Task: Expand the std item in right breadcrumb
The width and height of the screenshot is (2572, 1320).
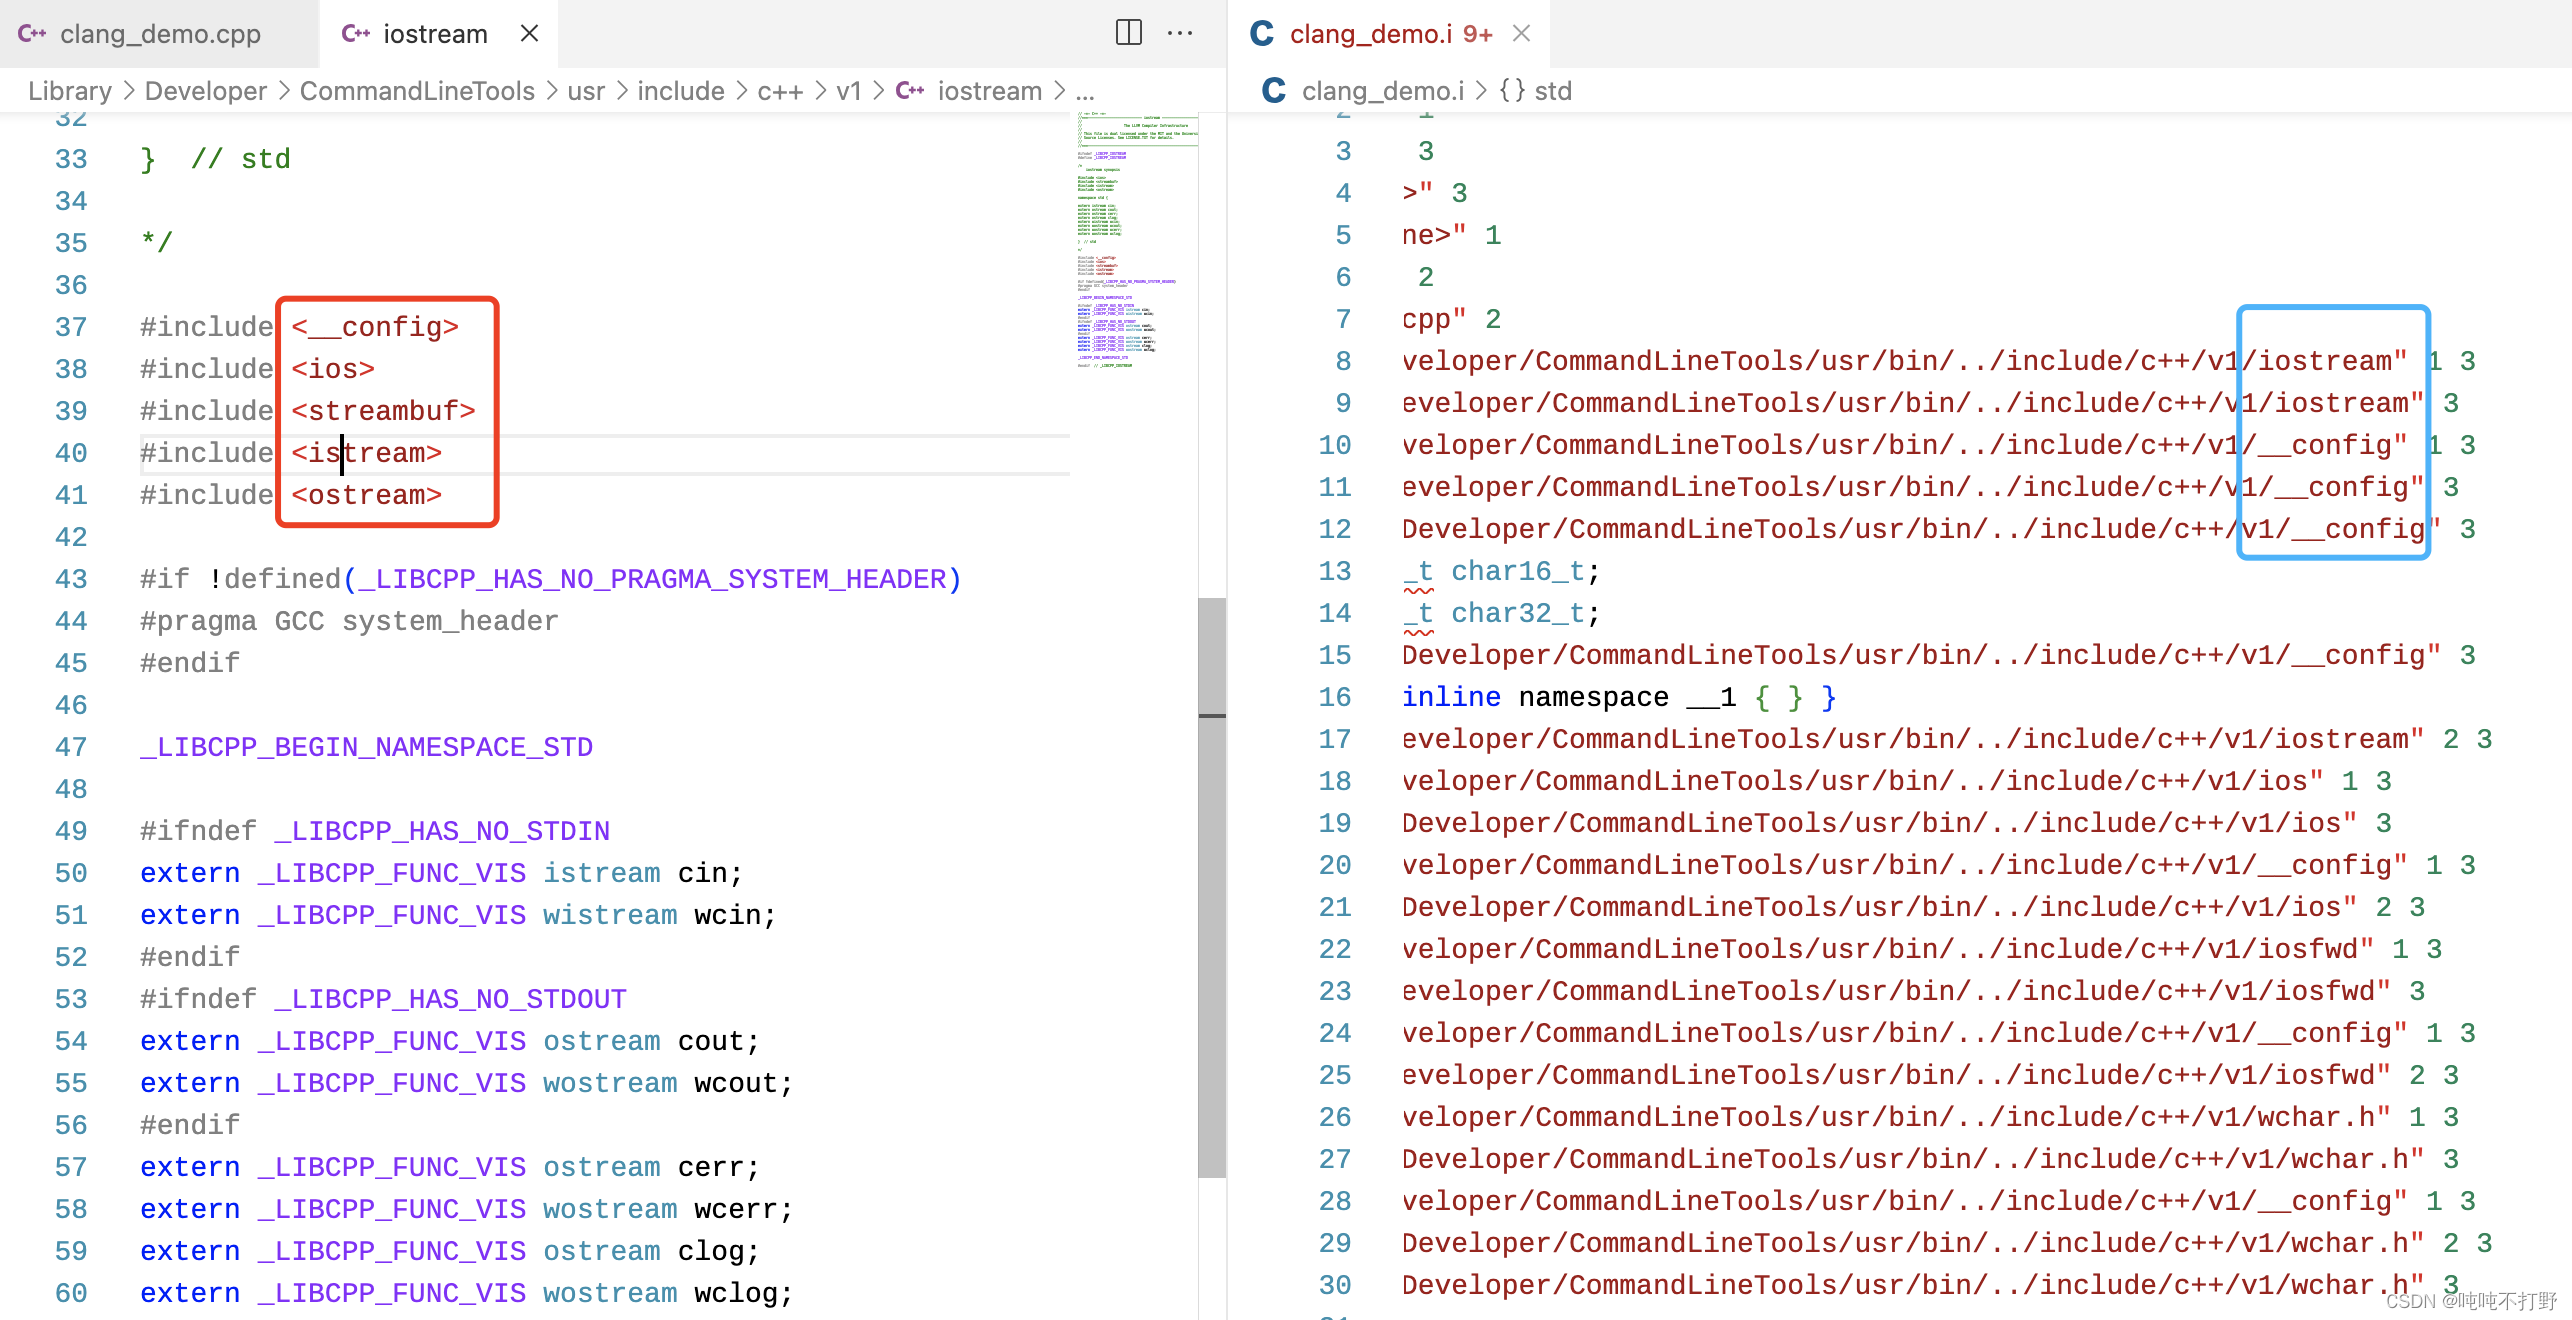Action: click(1551, 90)
